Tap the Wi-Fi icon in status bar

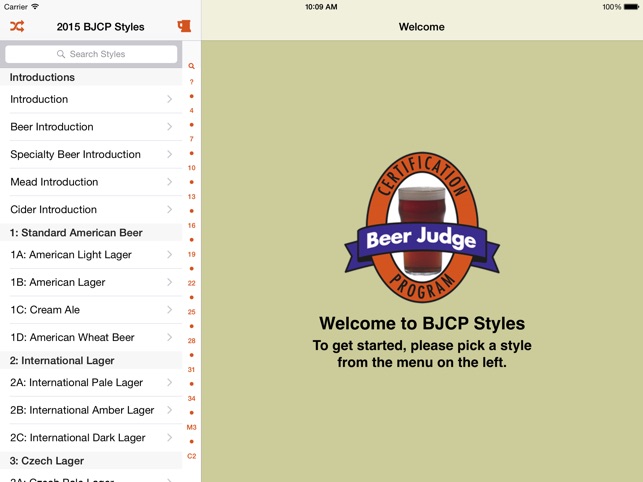(x=35, y=7)
